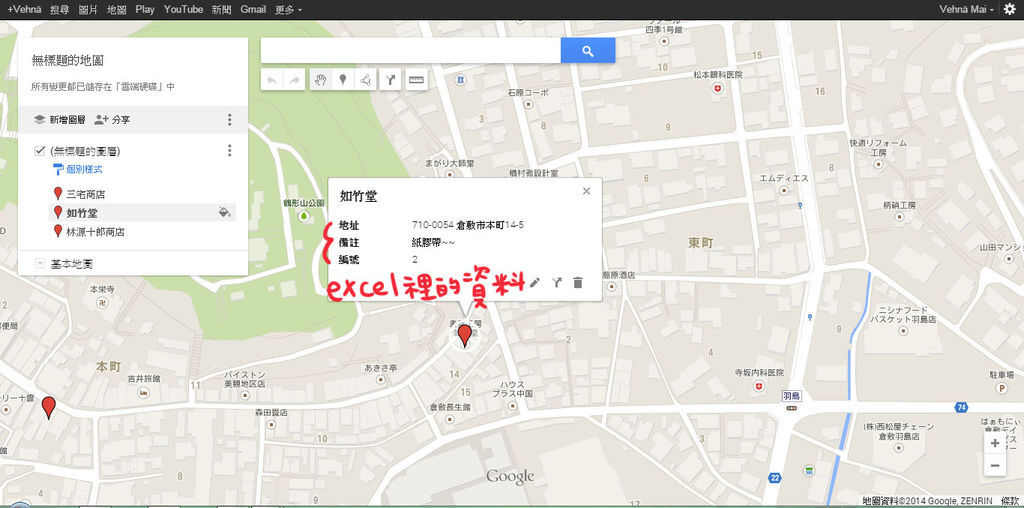Select the hand pan tool
This screenshot has width=1024, height=508.
pos(321,80)
